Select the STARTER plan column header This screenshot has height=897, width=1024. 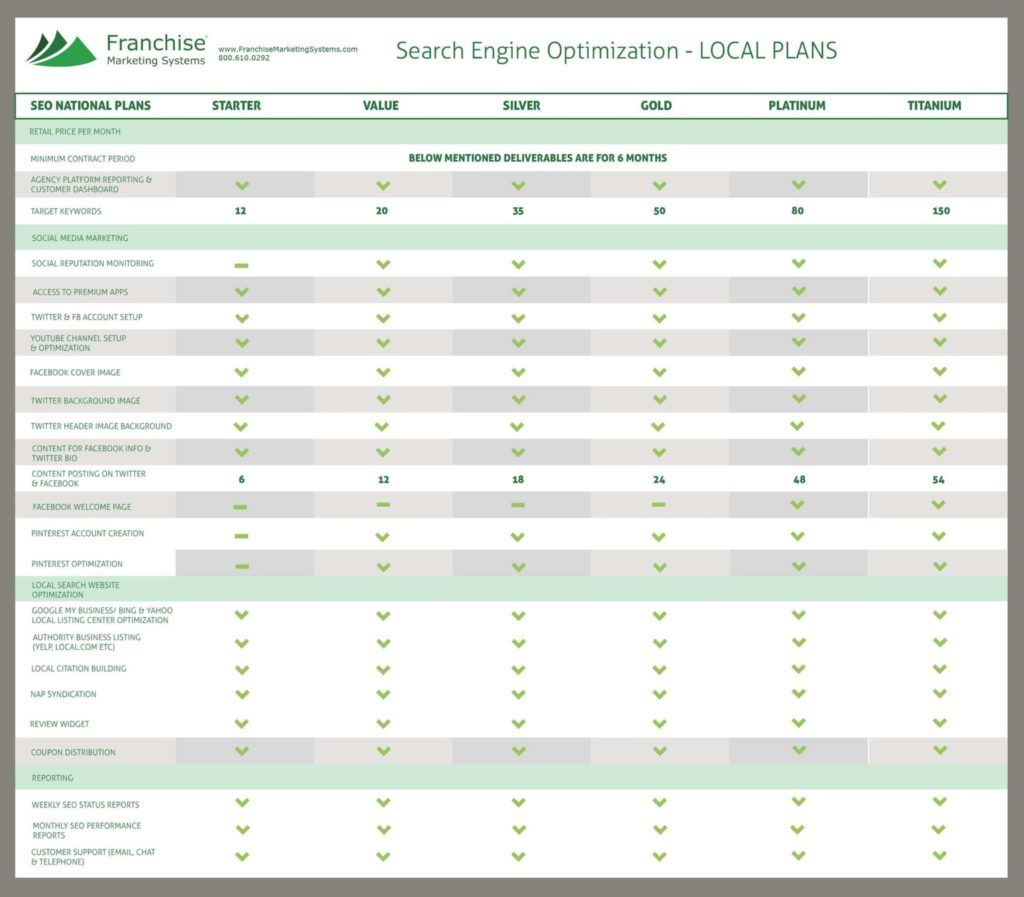[237, 106]
